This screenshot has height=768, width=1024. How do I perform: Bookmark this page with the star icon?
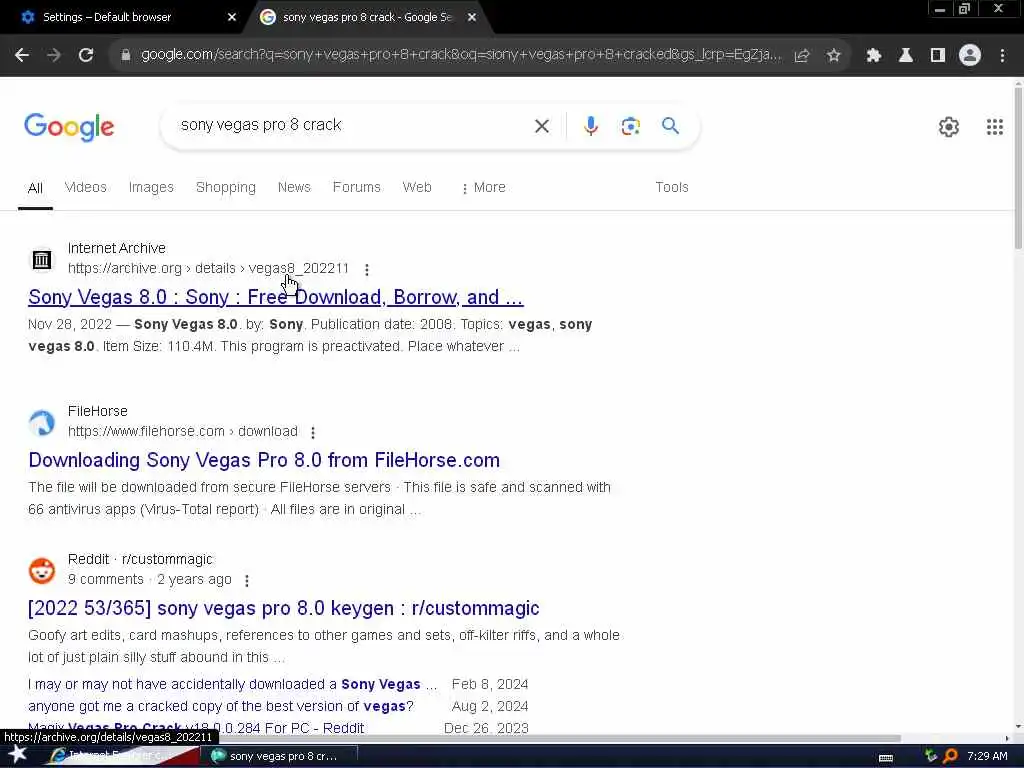833,56
